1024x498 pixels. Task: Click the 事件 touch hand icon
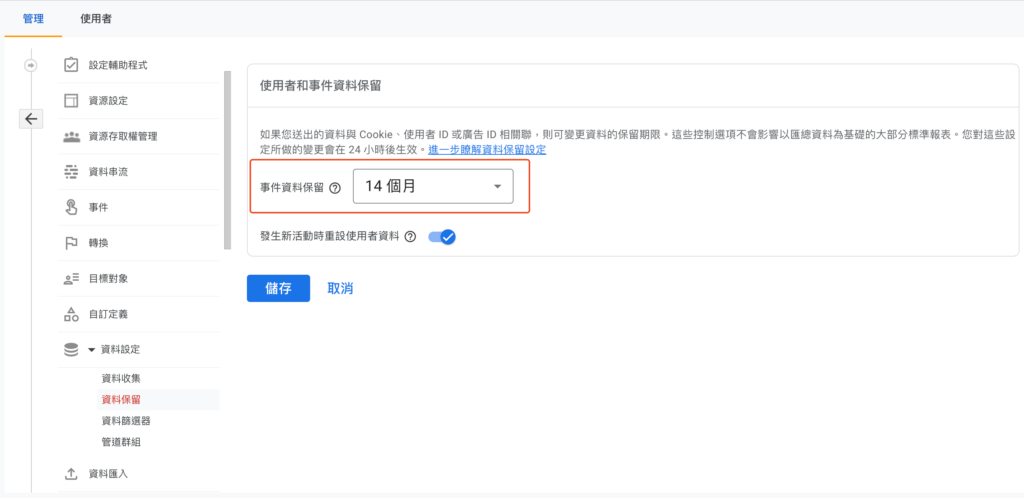[x=71, y=208]
